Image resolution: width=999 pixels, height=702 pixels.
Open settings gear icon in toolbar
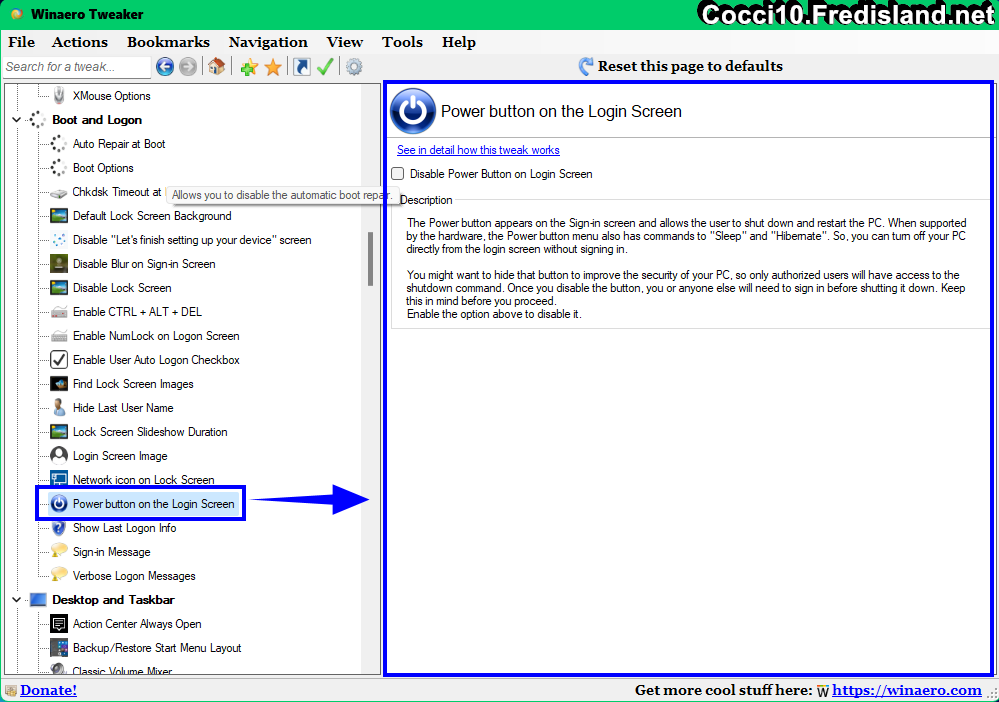click(x=354, y=66)
